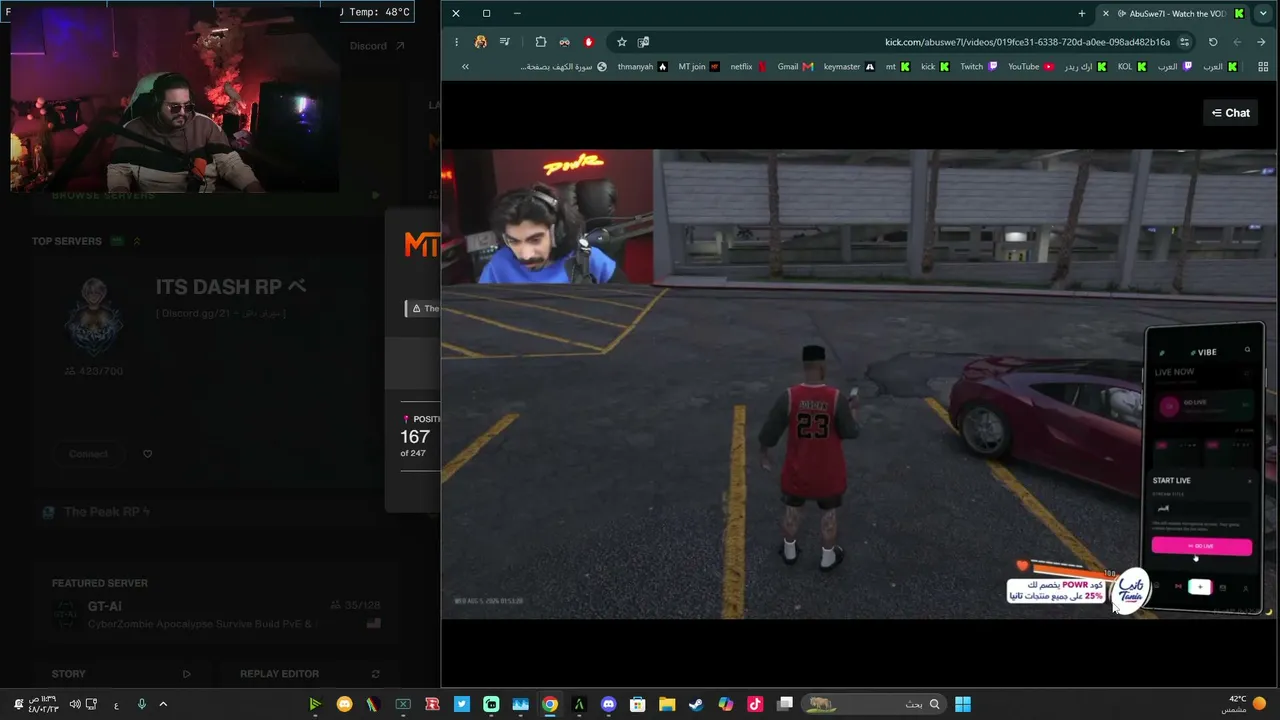Open the volume tray icon

75,704
